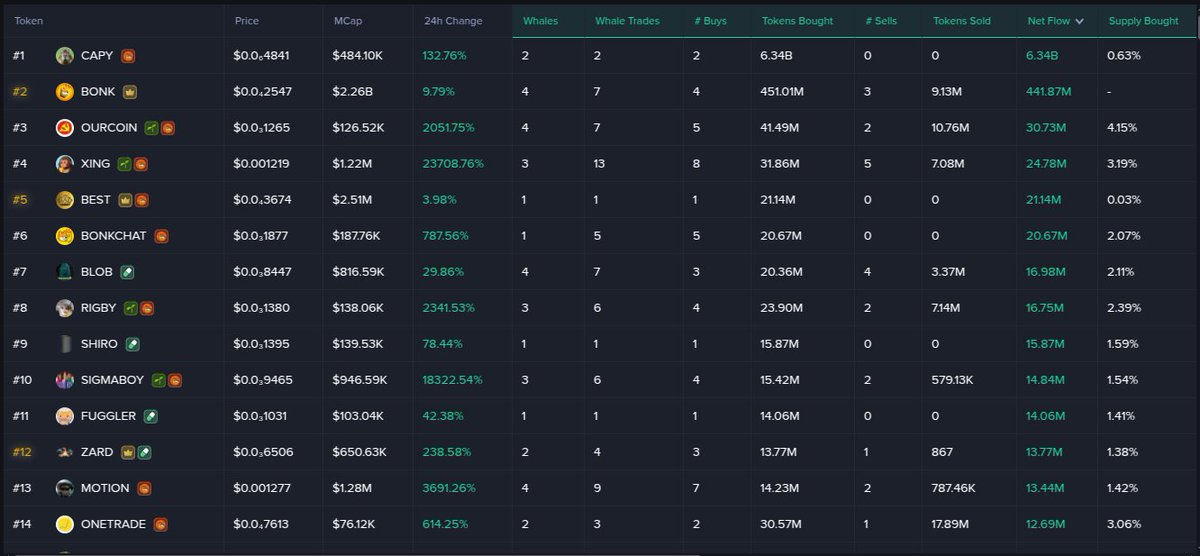Open the SIGMABOY token name
Screen dimensions: 1200x556
(114, 380)
